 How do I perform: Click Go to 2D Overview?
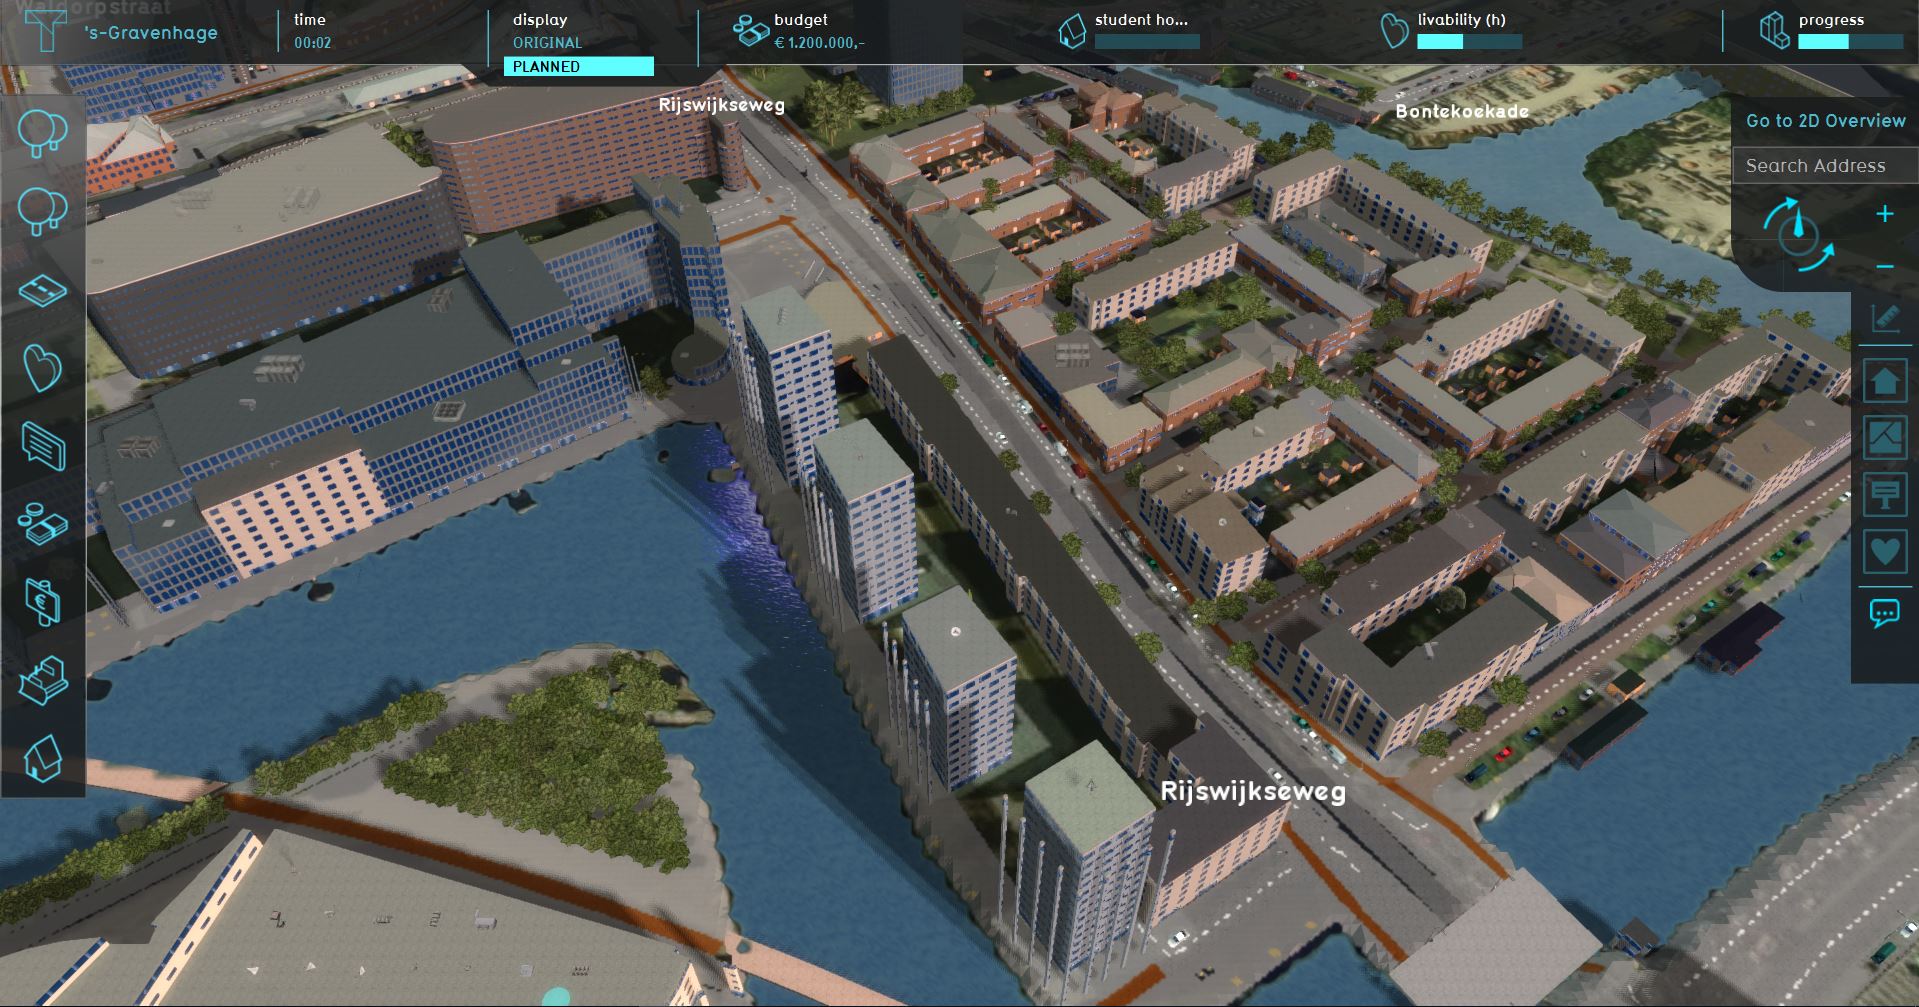1825,121
